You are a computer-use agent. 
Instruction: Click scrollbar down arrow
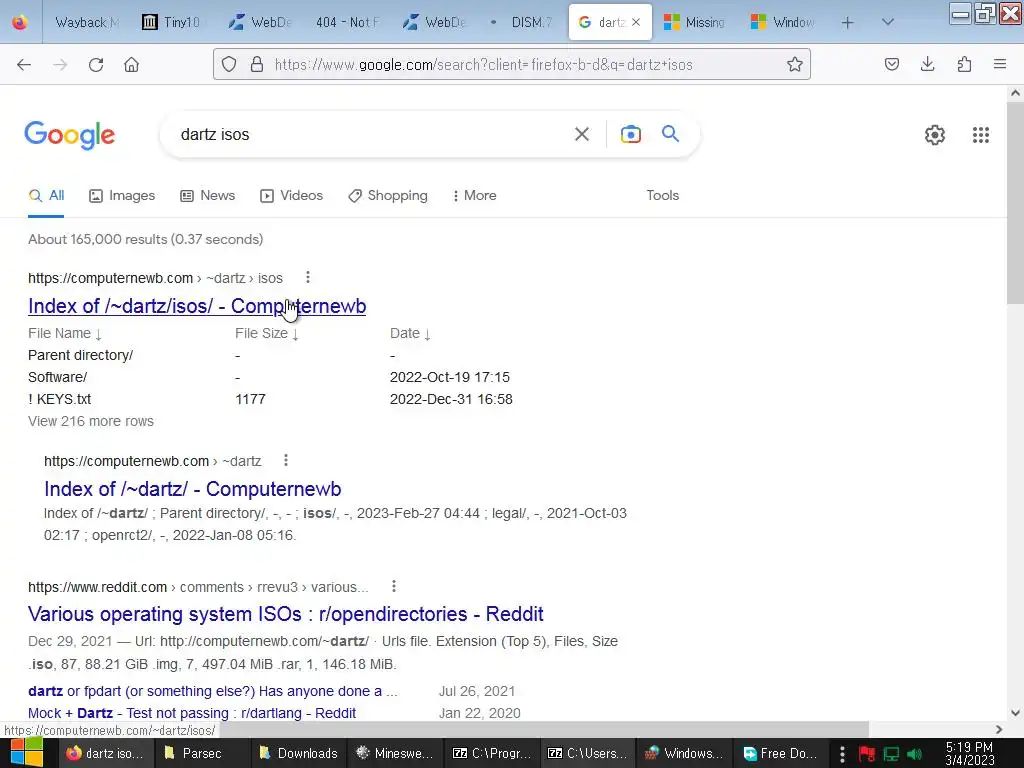point(1015,713)
